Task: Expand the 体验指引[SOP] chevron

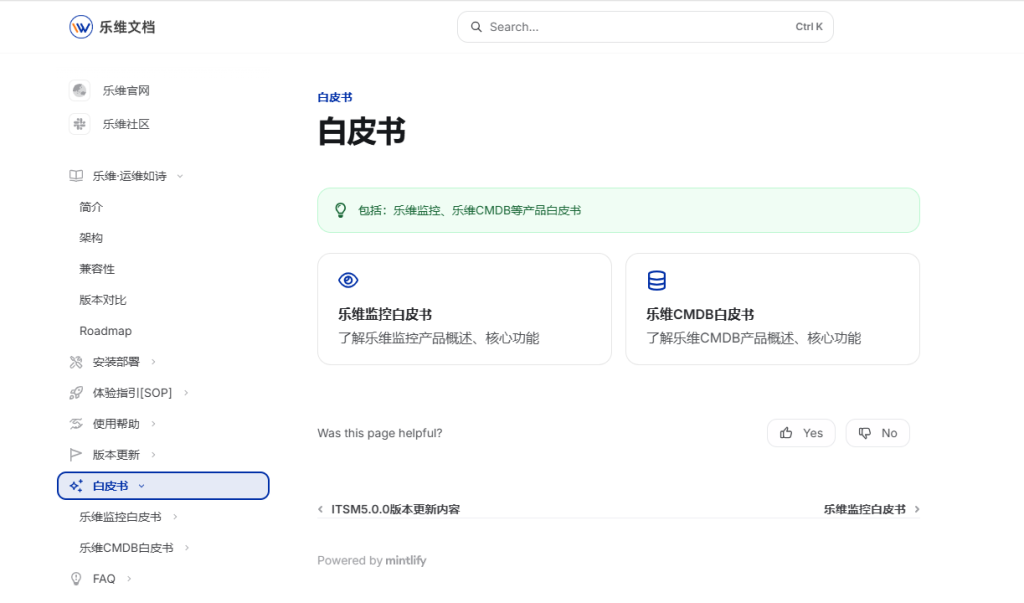Action: [186, 393]
